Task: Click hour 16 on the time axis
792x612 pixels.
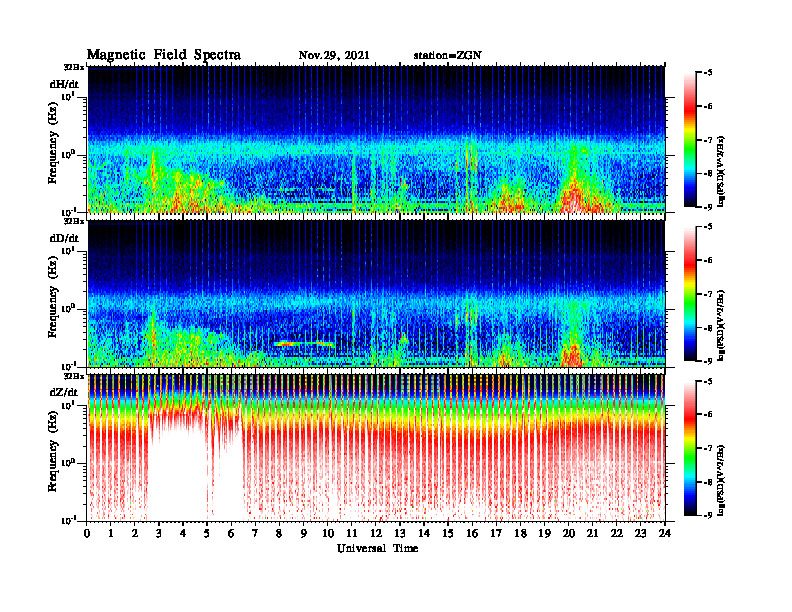Action: (x=472, y=534)
